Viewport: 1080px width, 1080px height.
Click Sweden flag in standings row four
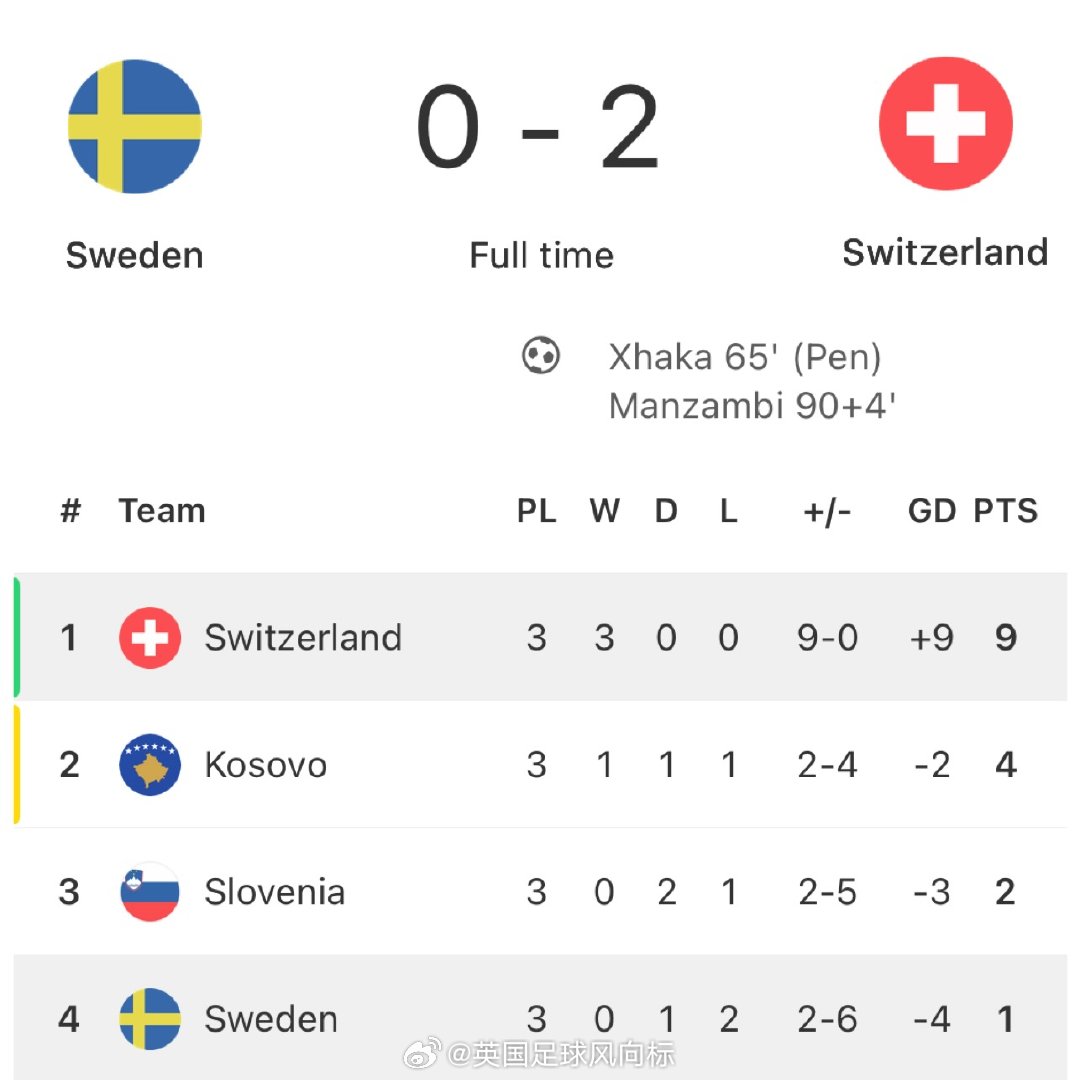pos(150,1019)
